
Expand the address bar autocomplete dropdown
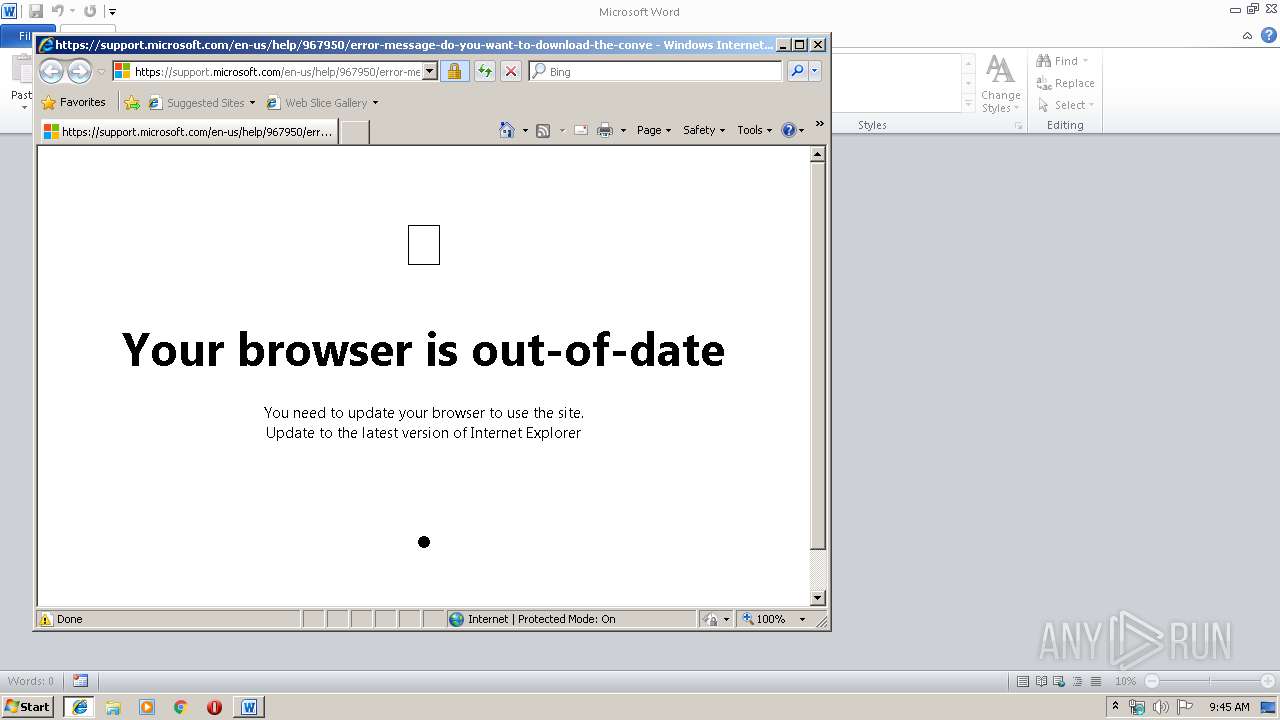[x=430, y=72]
